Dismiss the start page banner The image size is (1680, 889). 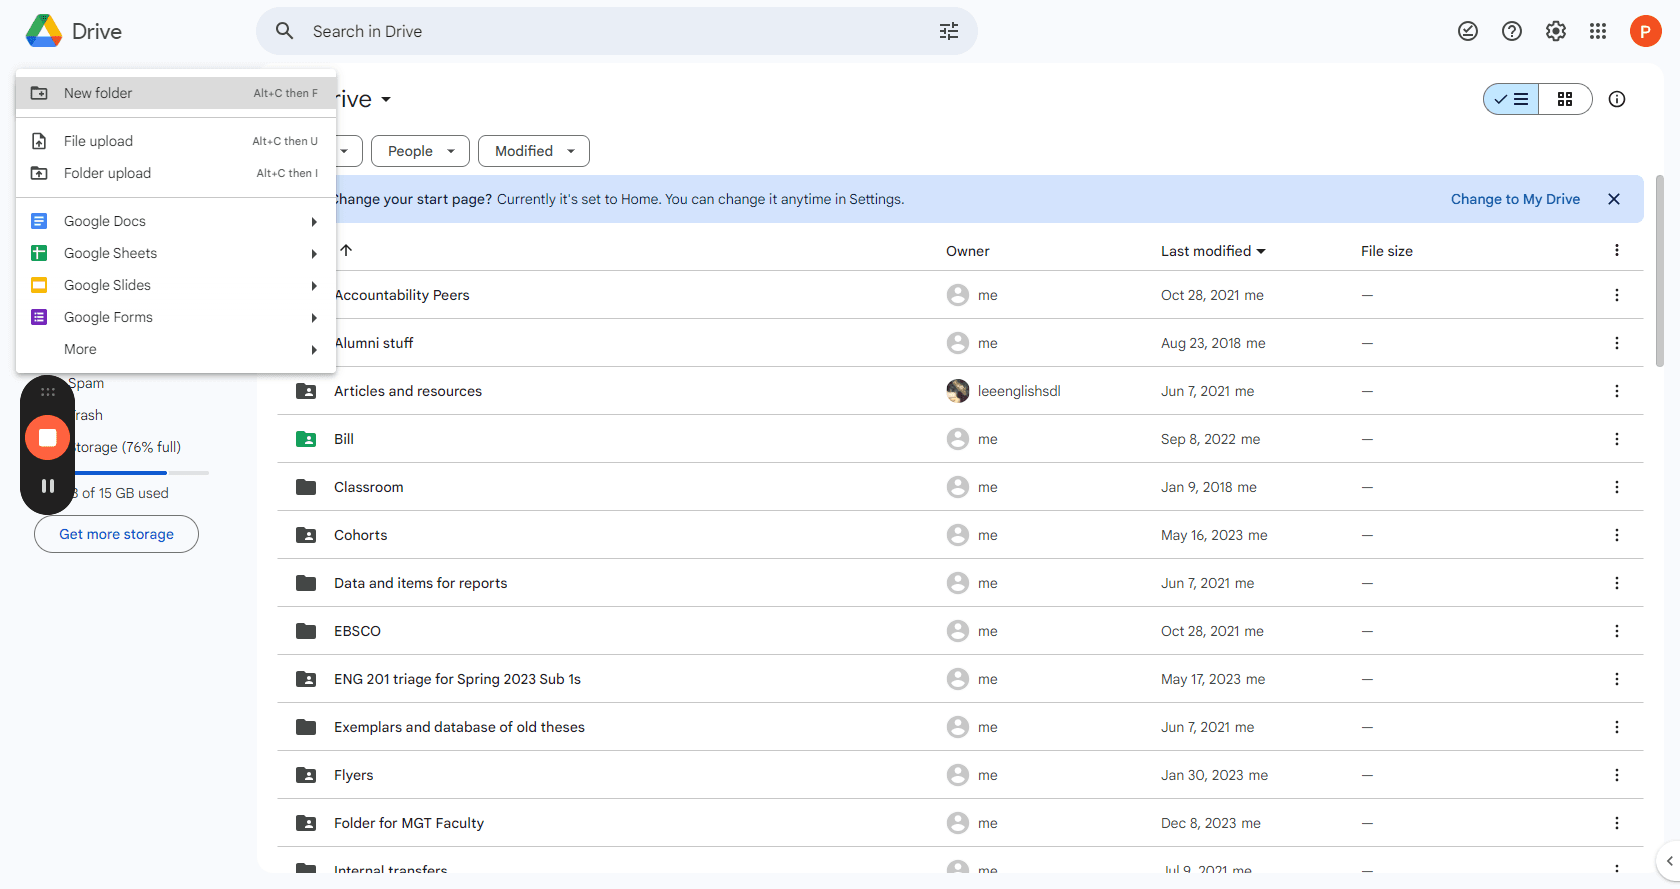1613,199
